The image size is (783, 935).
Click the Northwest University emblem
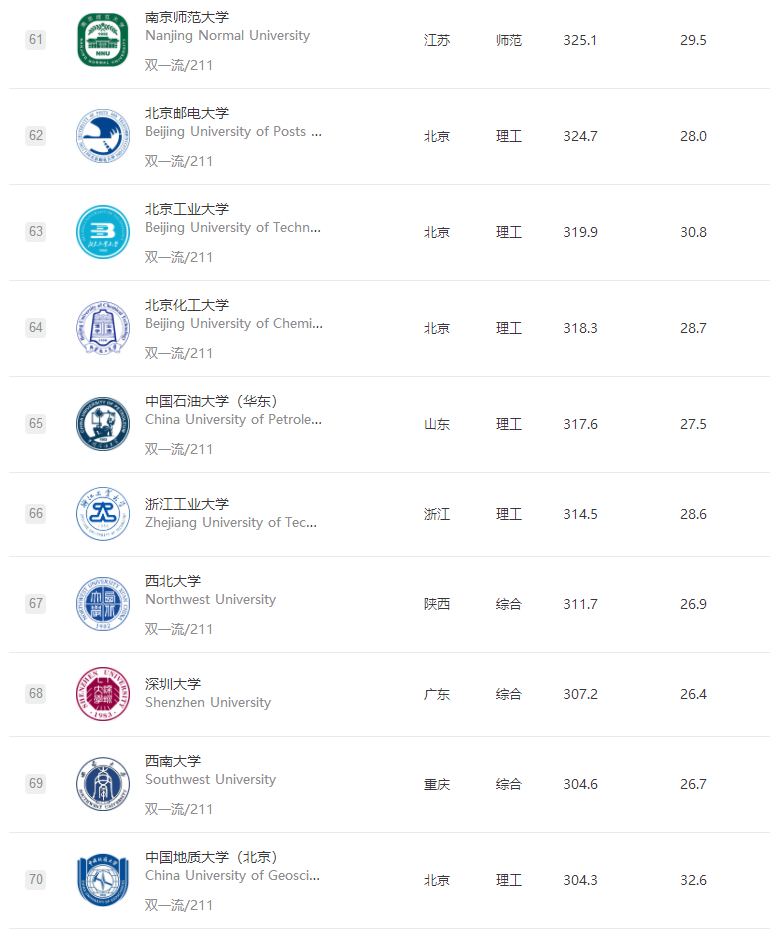point(103,605)
